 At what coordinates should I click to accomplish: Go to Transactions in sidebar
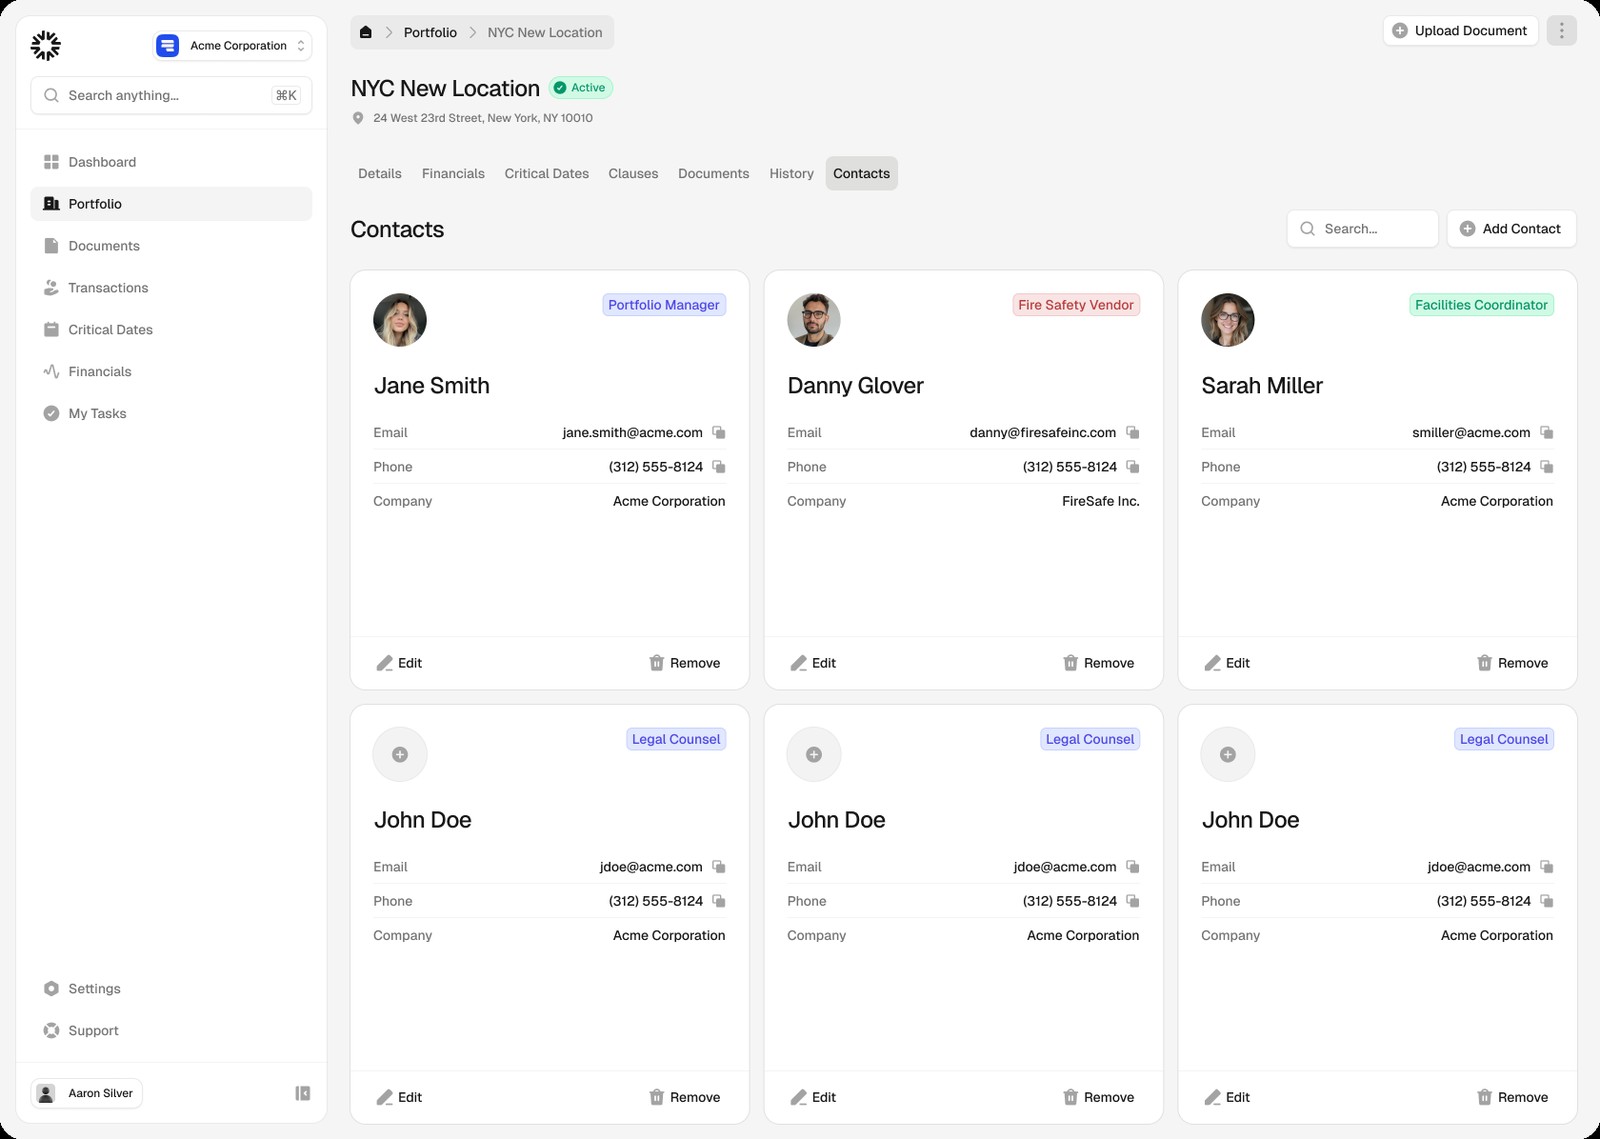point(171,288)
